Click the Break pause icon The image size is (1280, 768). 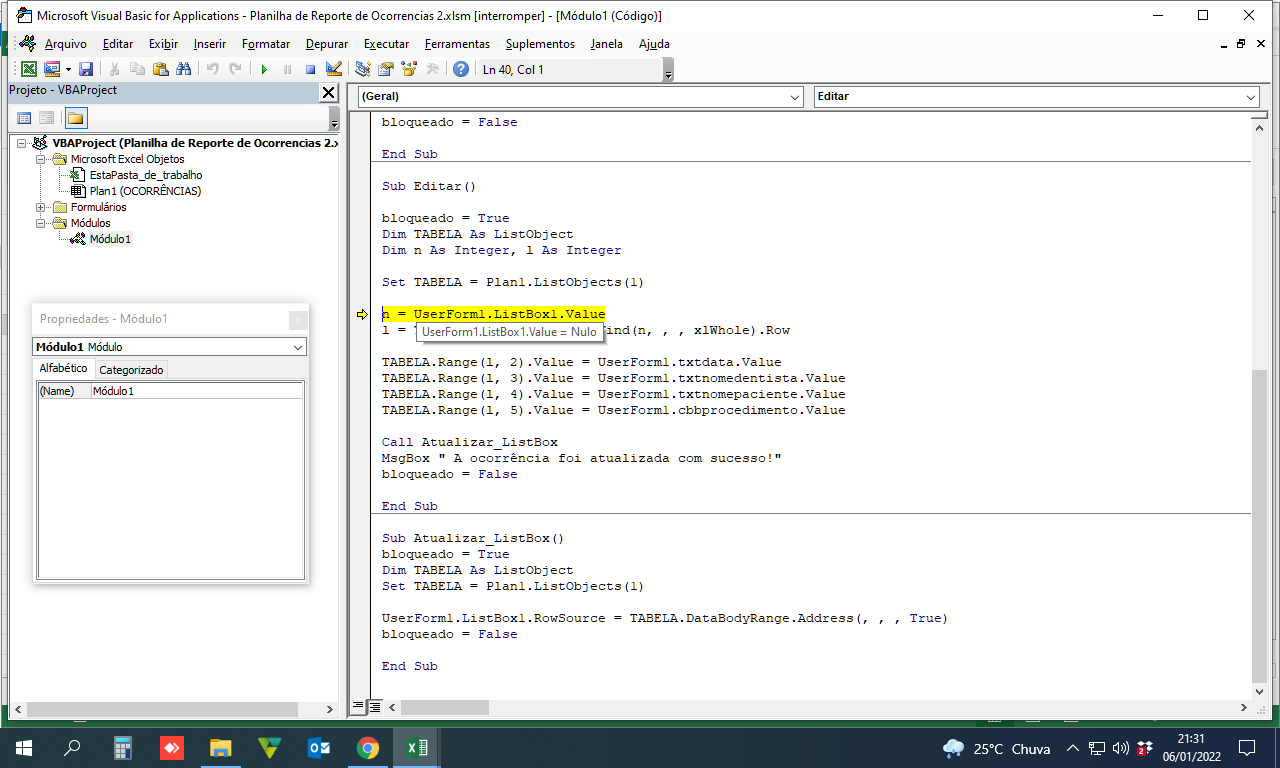tap(287, 69)
